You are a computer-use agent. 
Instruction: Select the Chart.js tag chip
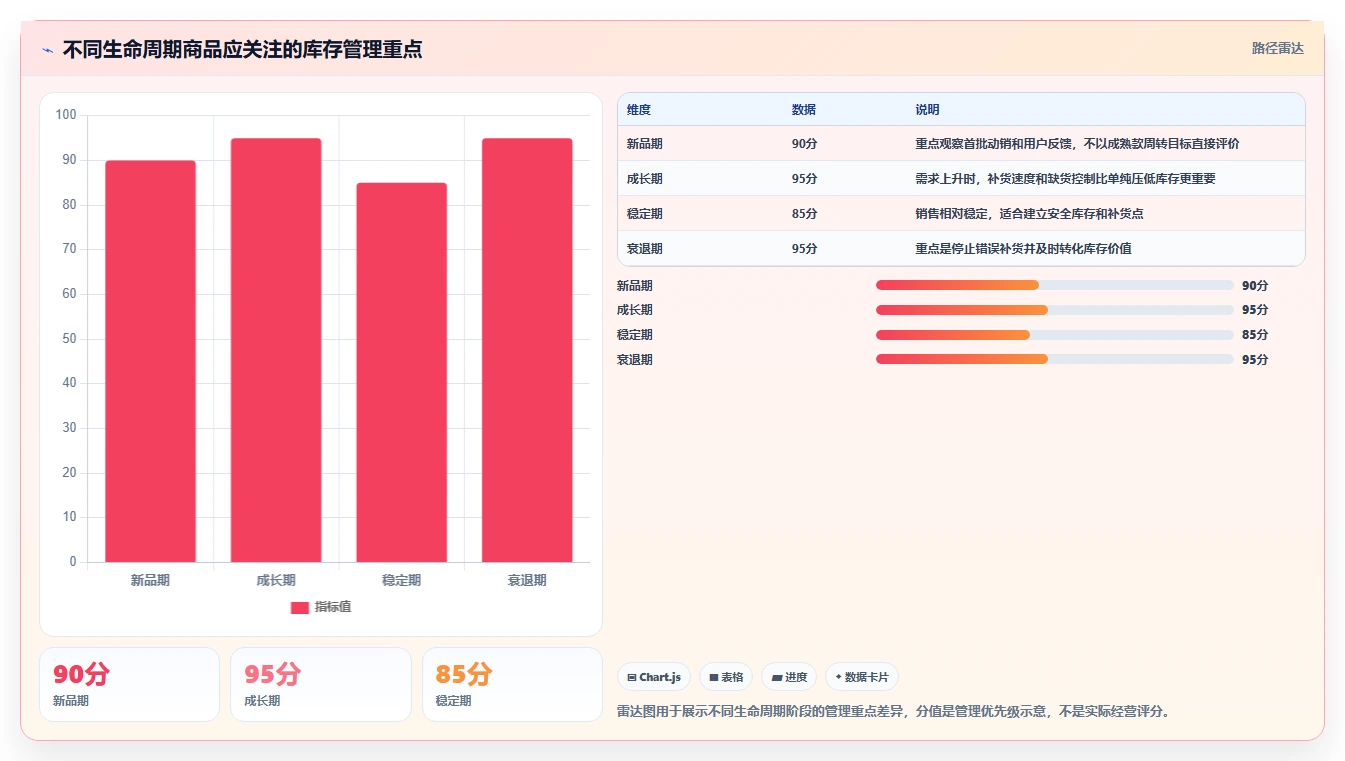654,677
